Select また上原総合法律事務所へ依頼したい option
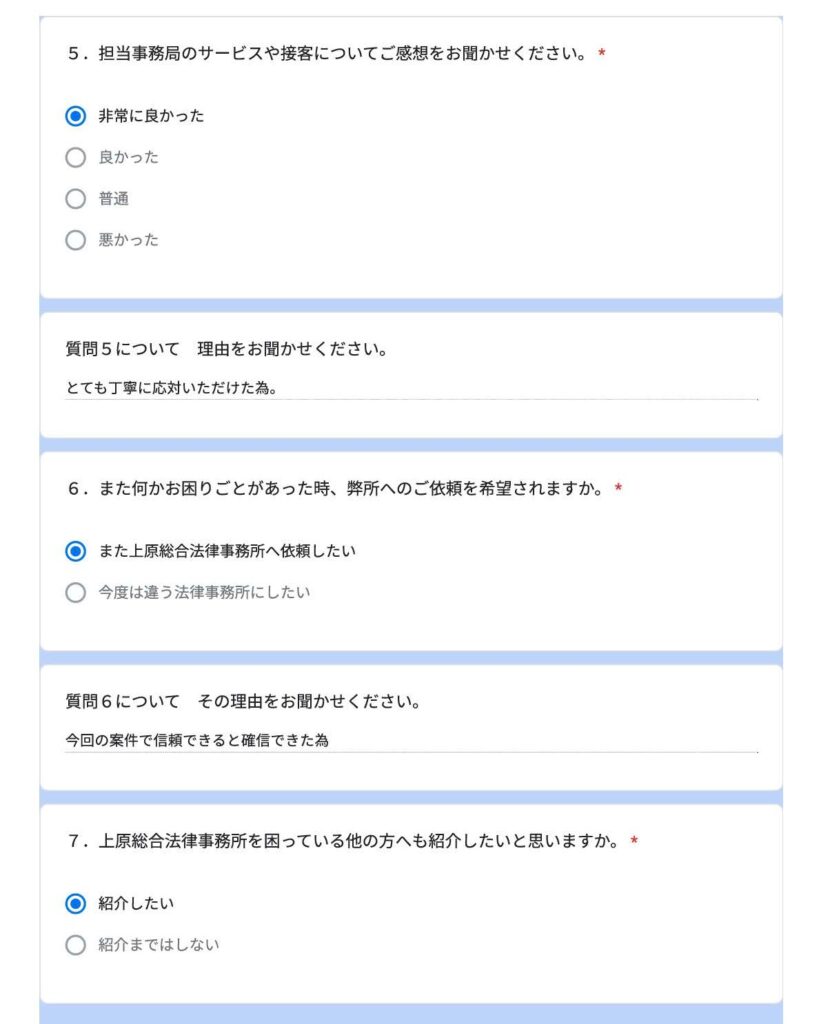 [x=75, y=551]
